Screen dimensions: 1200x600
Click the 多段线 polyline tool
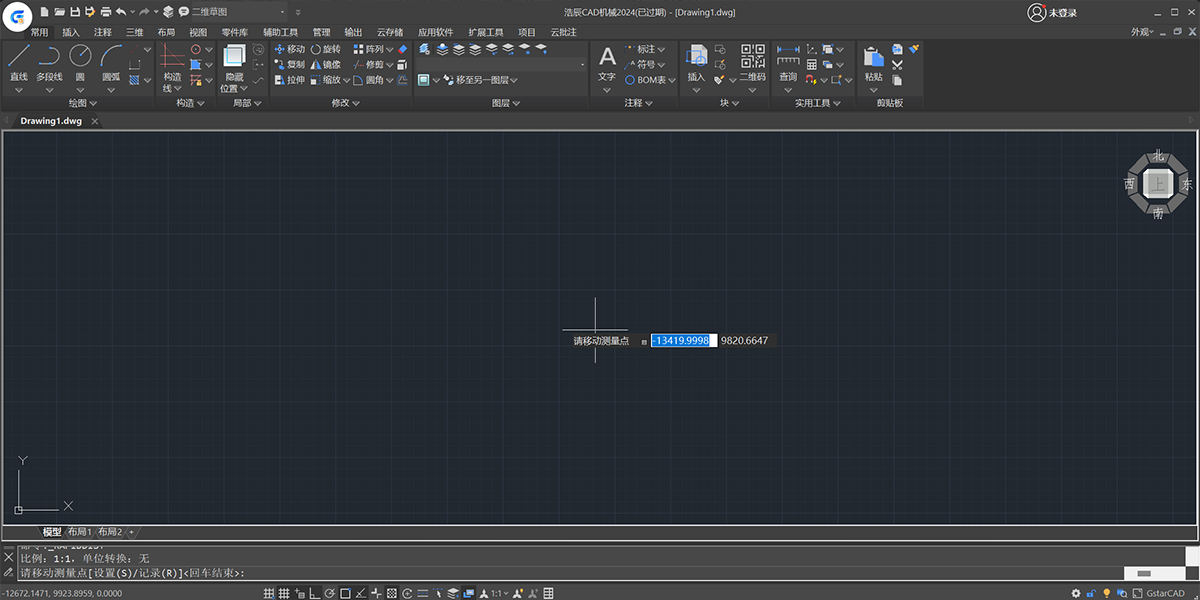[x=49, y=57]
